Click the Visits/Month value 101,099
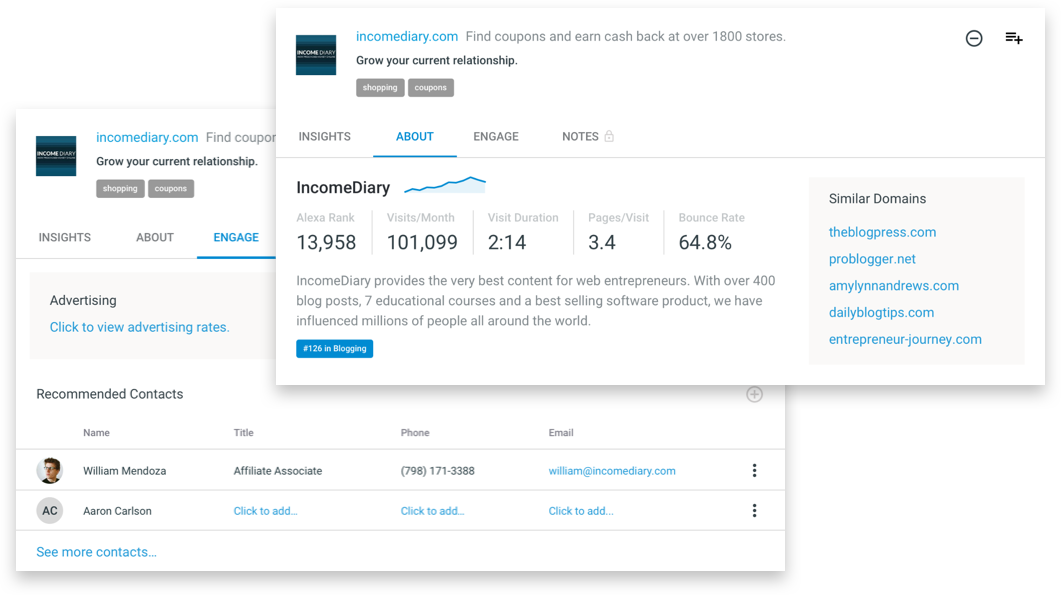Viewport: 1061px width, 595px height. (x=422, y=242)
